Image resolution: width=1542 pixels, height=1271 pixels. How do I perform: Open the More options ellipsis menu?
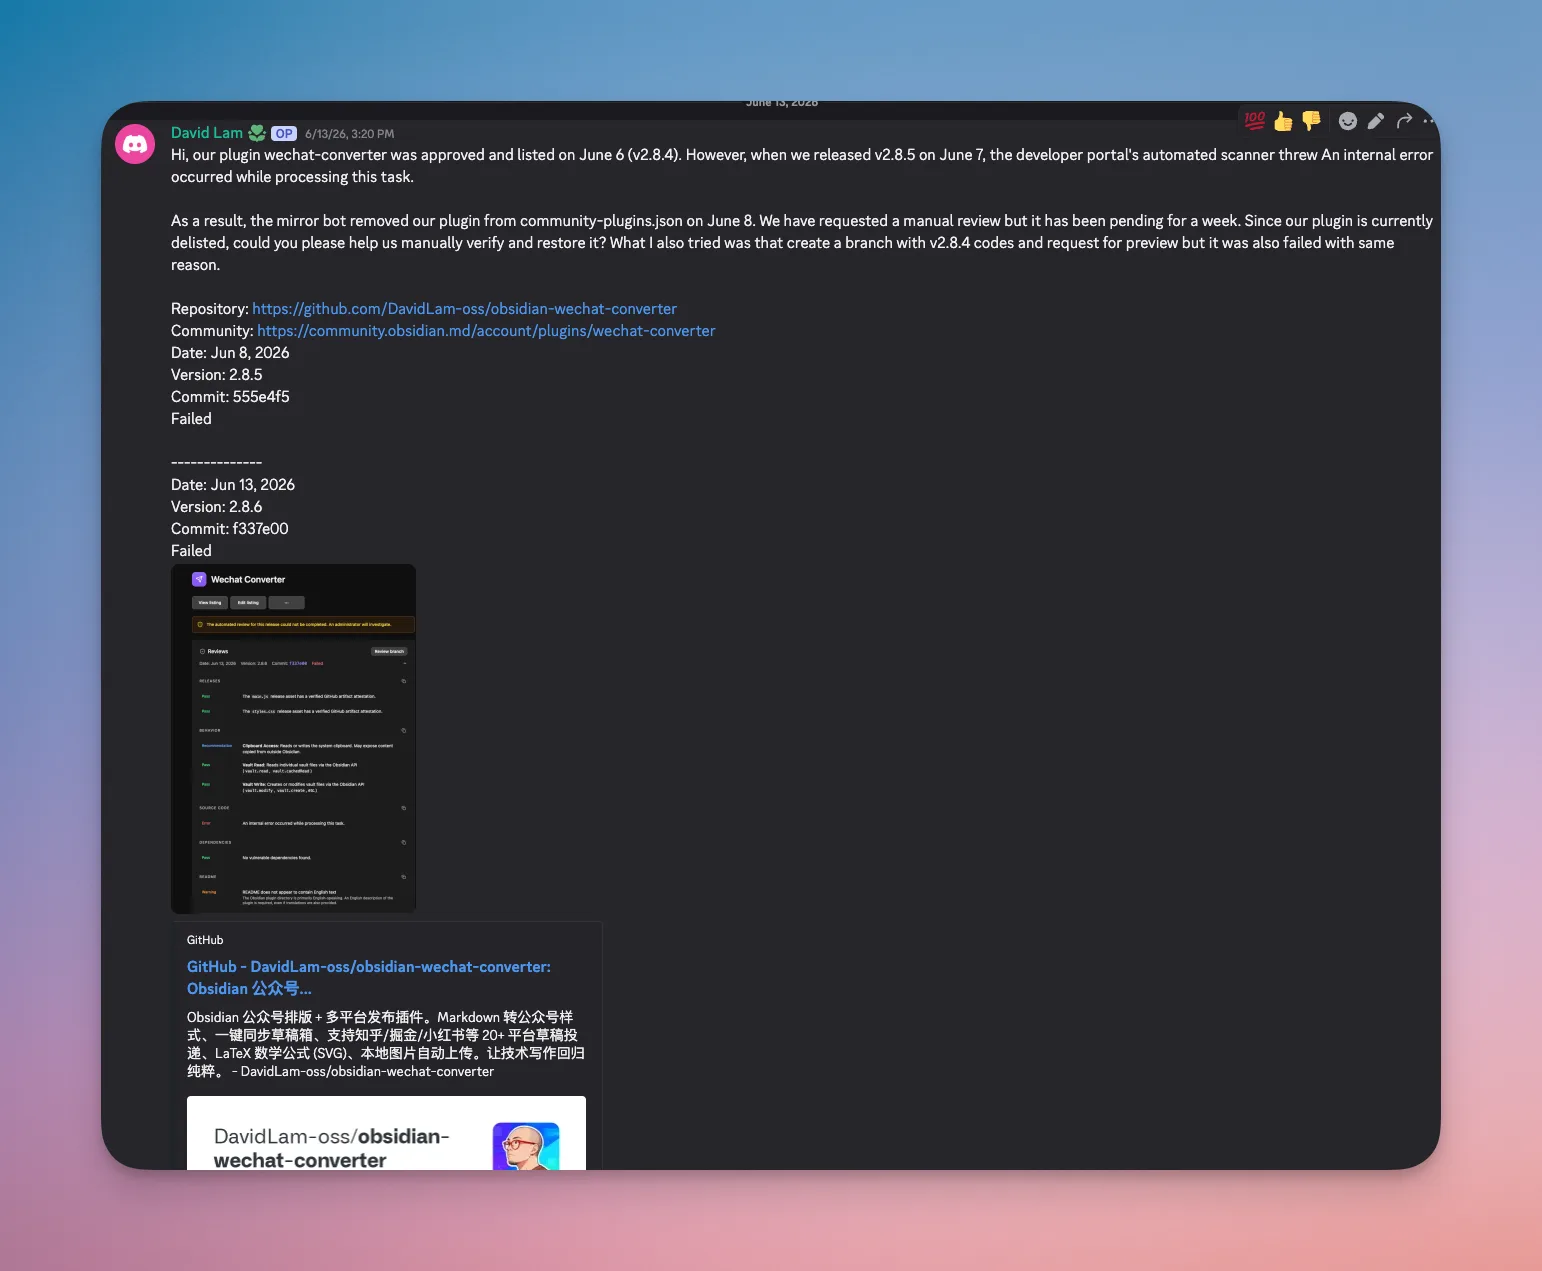[1430, 121]
